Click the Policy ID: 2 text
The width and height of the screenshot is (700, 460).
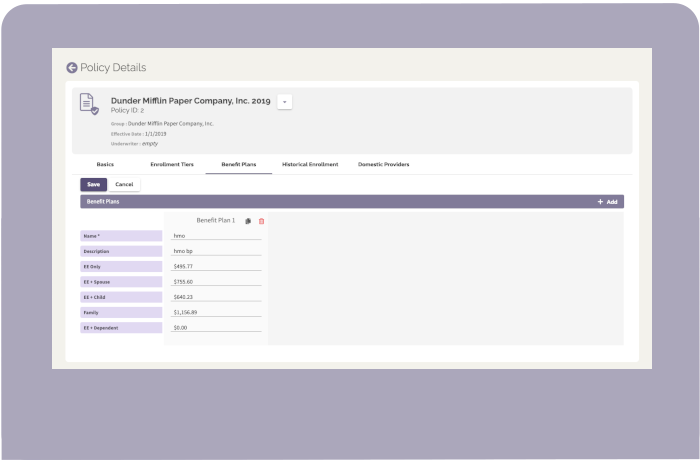[127, 110]
